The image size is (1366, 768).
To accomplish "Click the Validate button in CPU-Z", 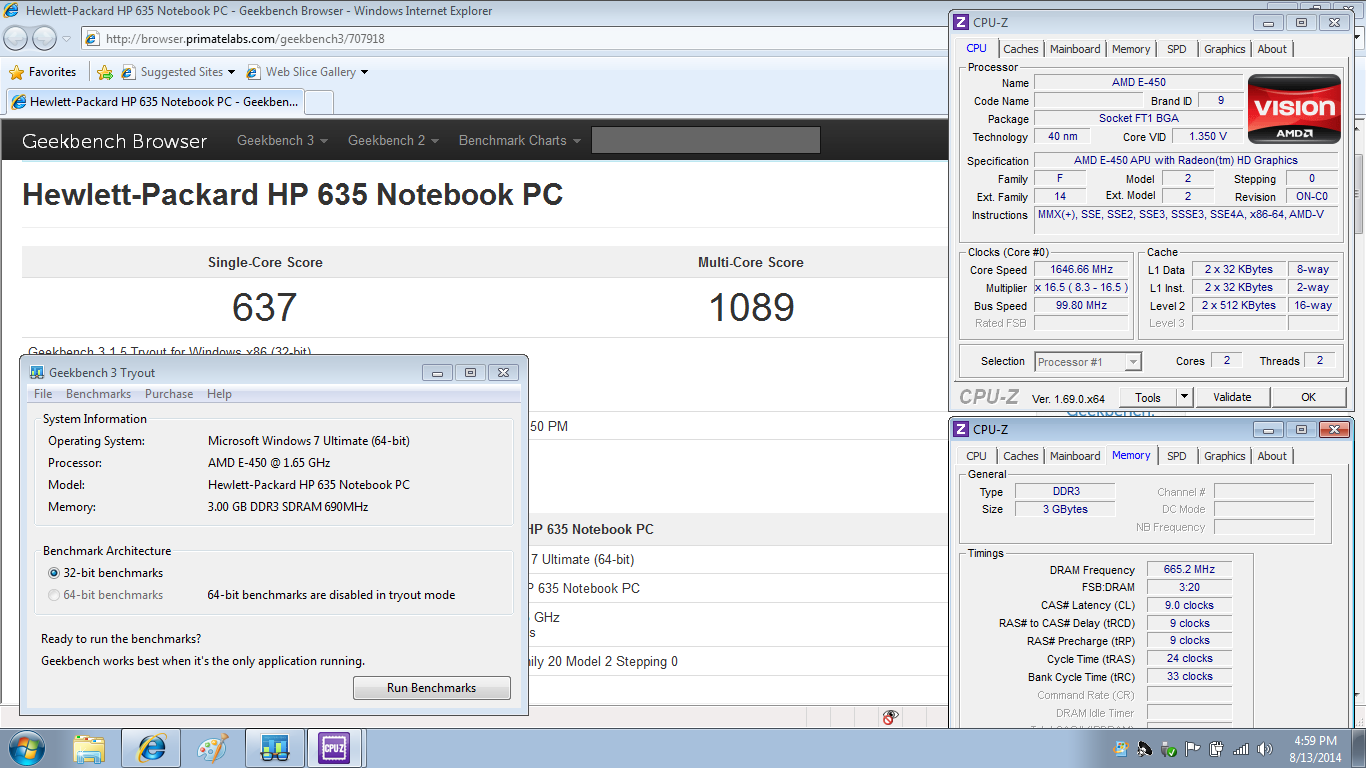I will 1232,397.
